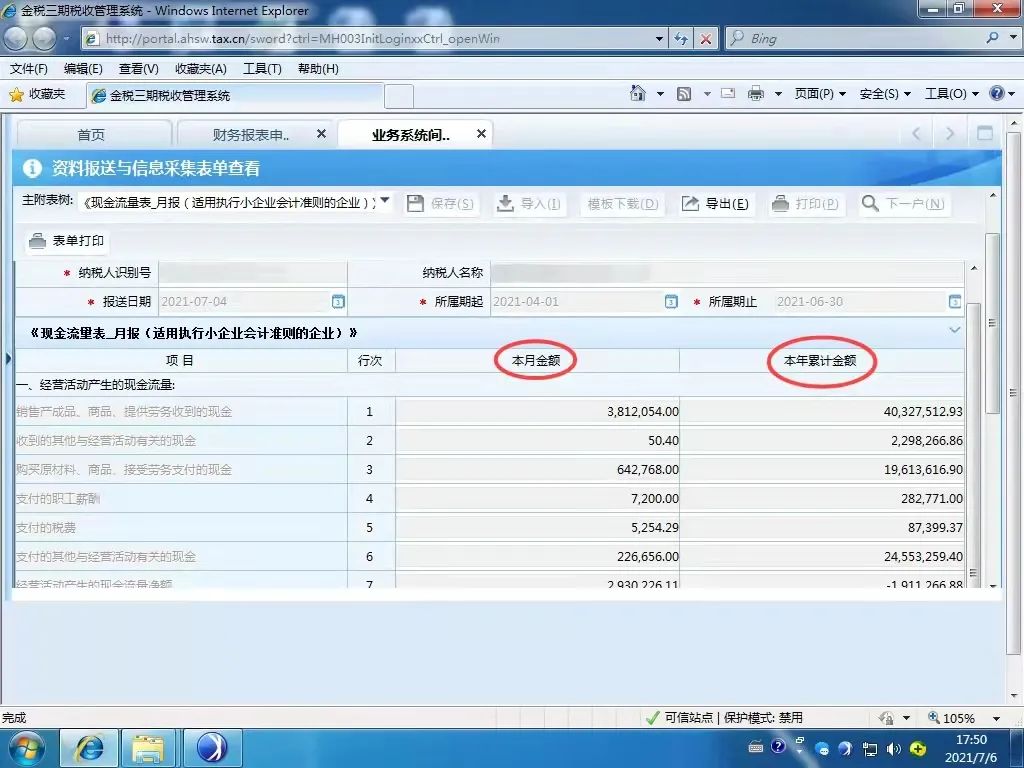Click the IE printer icon in command bar
The image size is (1024, 768).
click(x=756, y=93)
